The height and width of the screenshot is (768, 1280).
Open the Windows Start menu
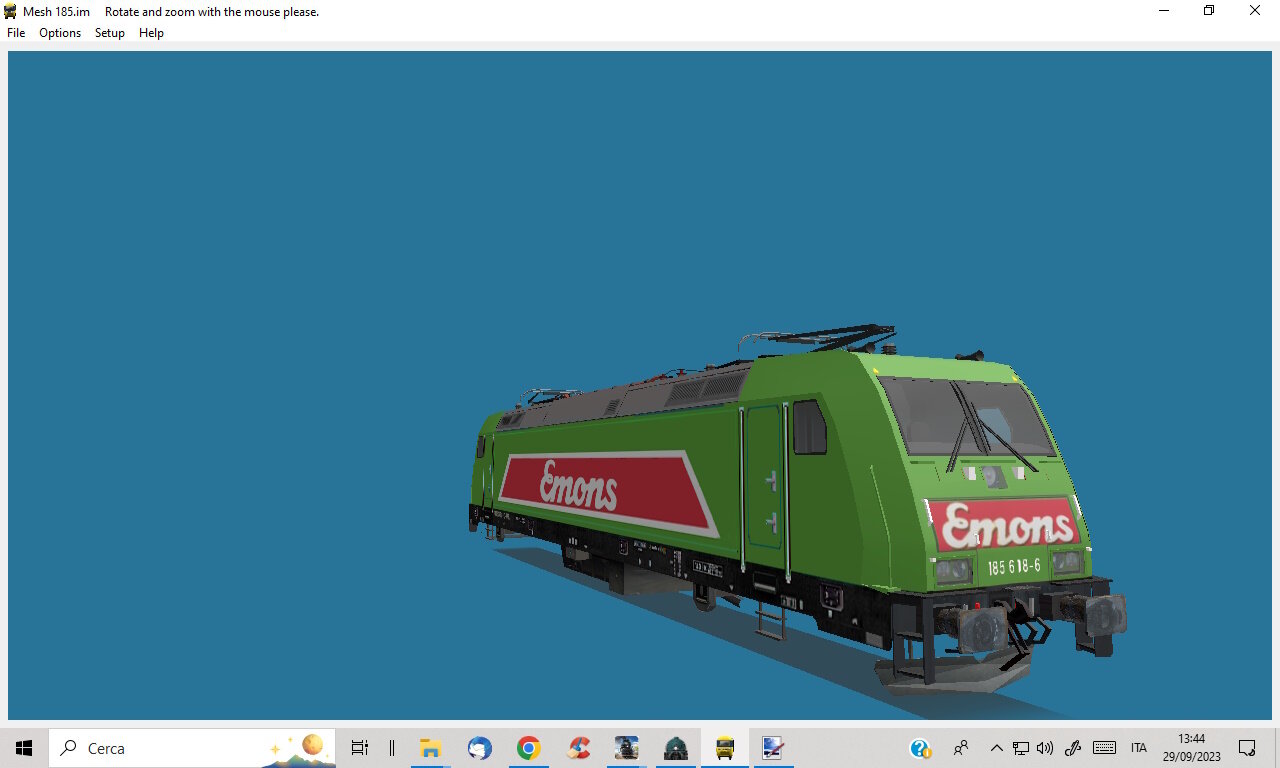tap(24, 748)
